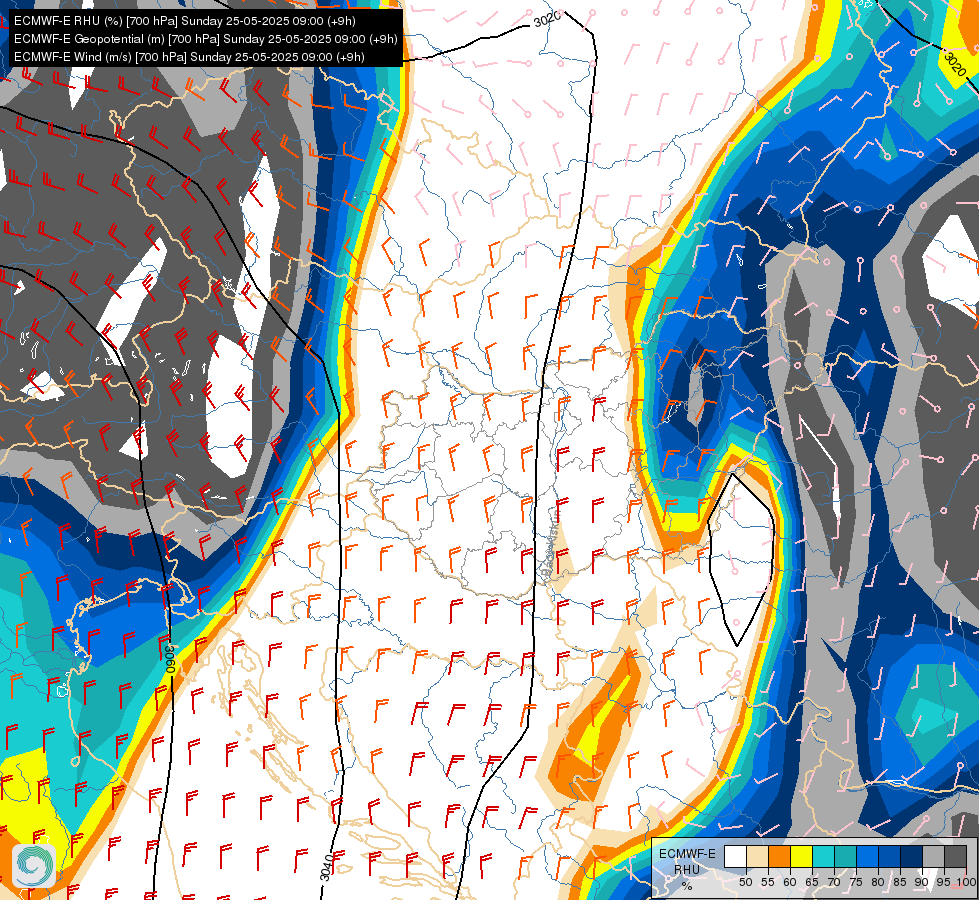Click the teal 70-75% legend swatch
The image size is (979, 900).
tap(845, 857)
